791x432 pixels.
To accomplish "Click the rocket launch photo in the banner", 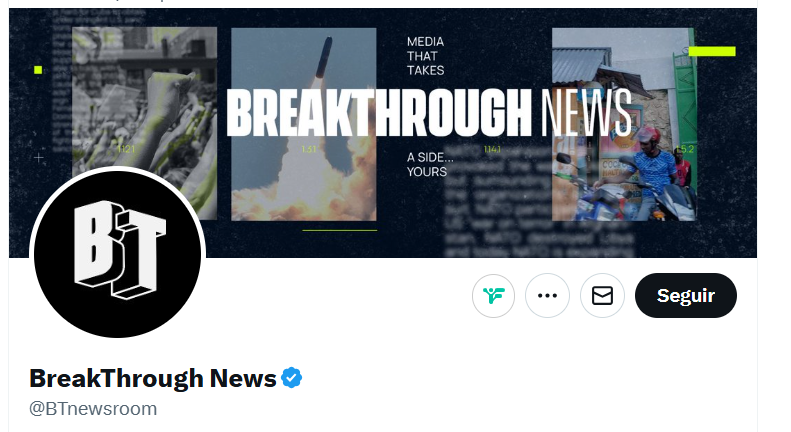I will pos(304,124).
